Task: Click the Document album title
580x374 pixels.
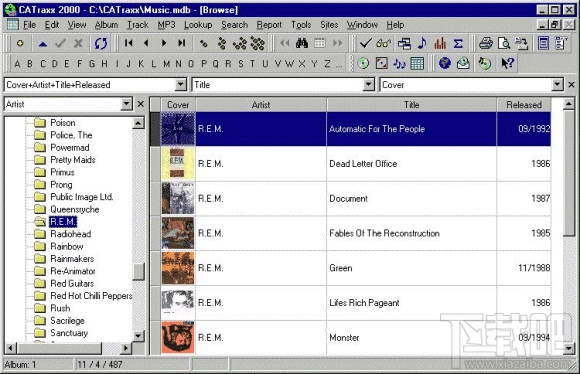Action: pyautogui.click(x=348, y=199)
